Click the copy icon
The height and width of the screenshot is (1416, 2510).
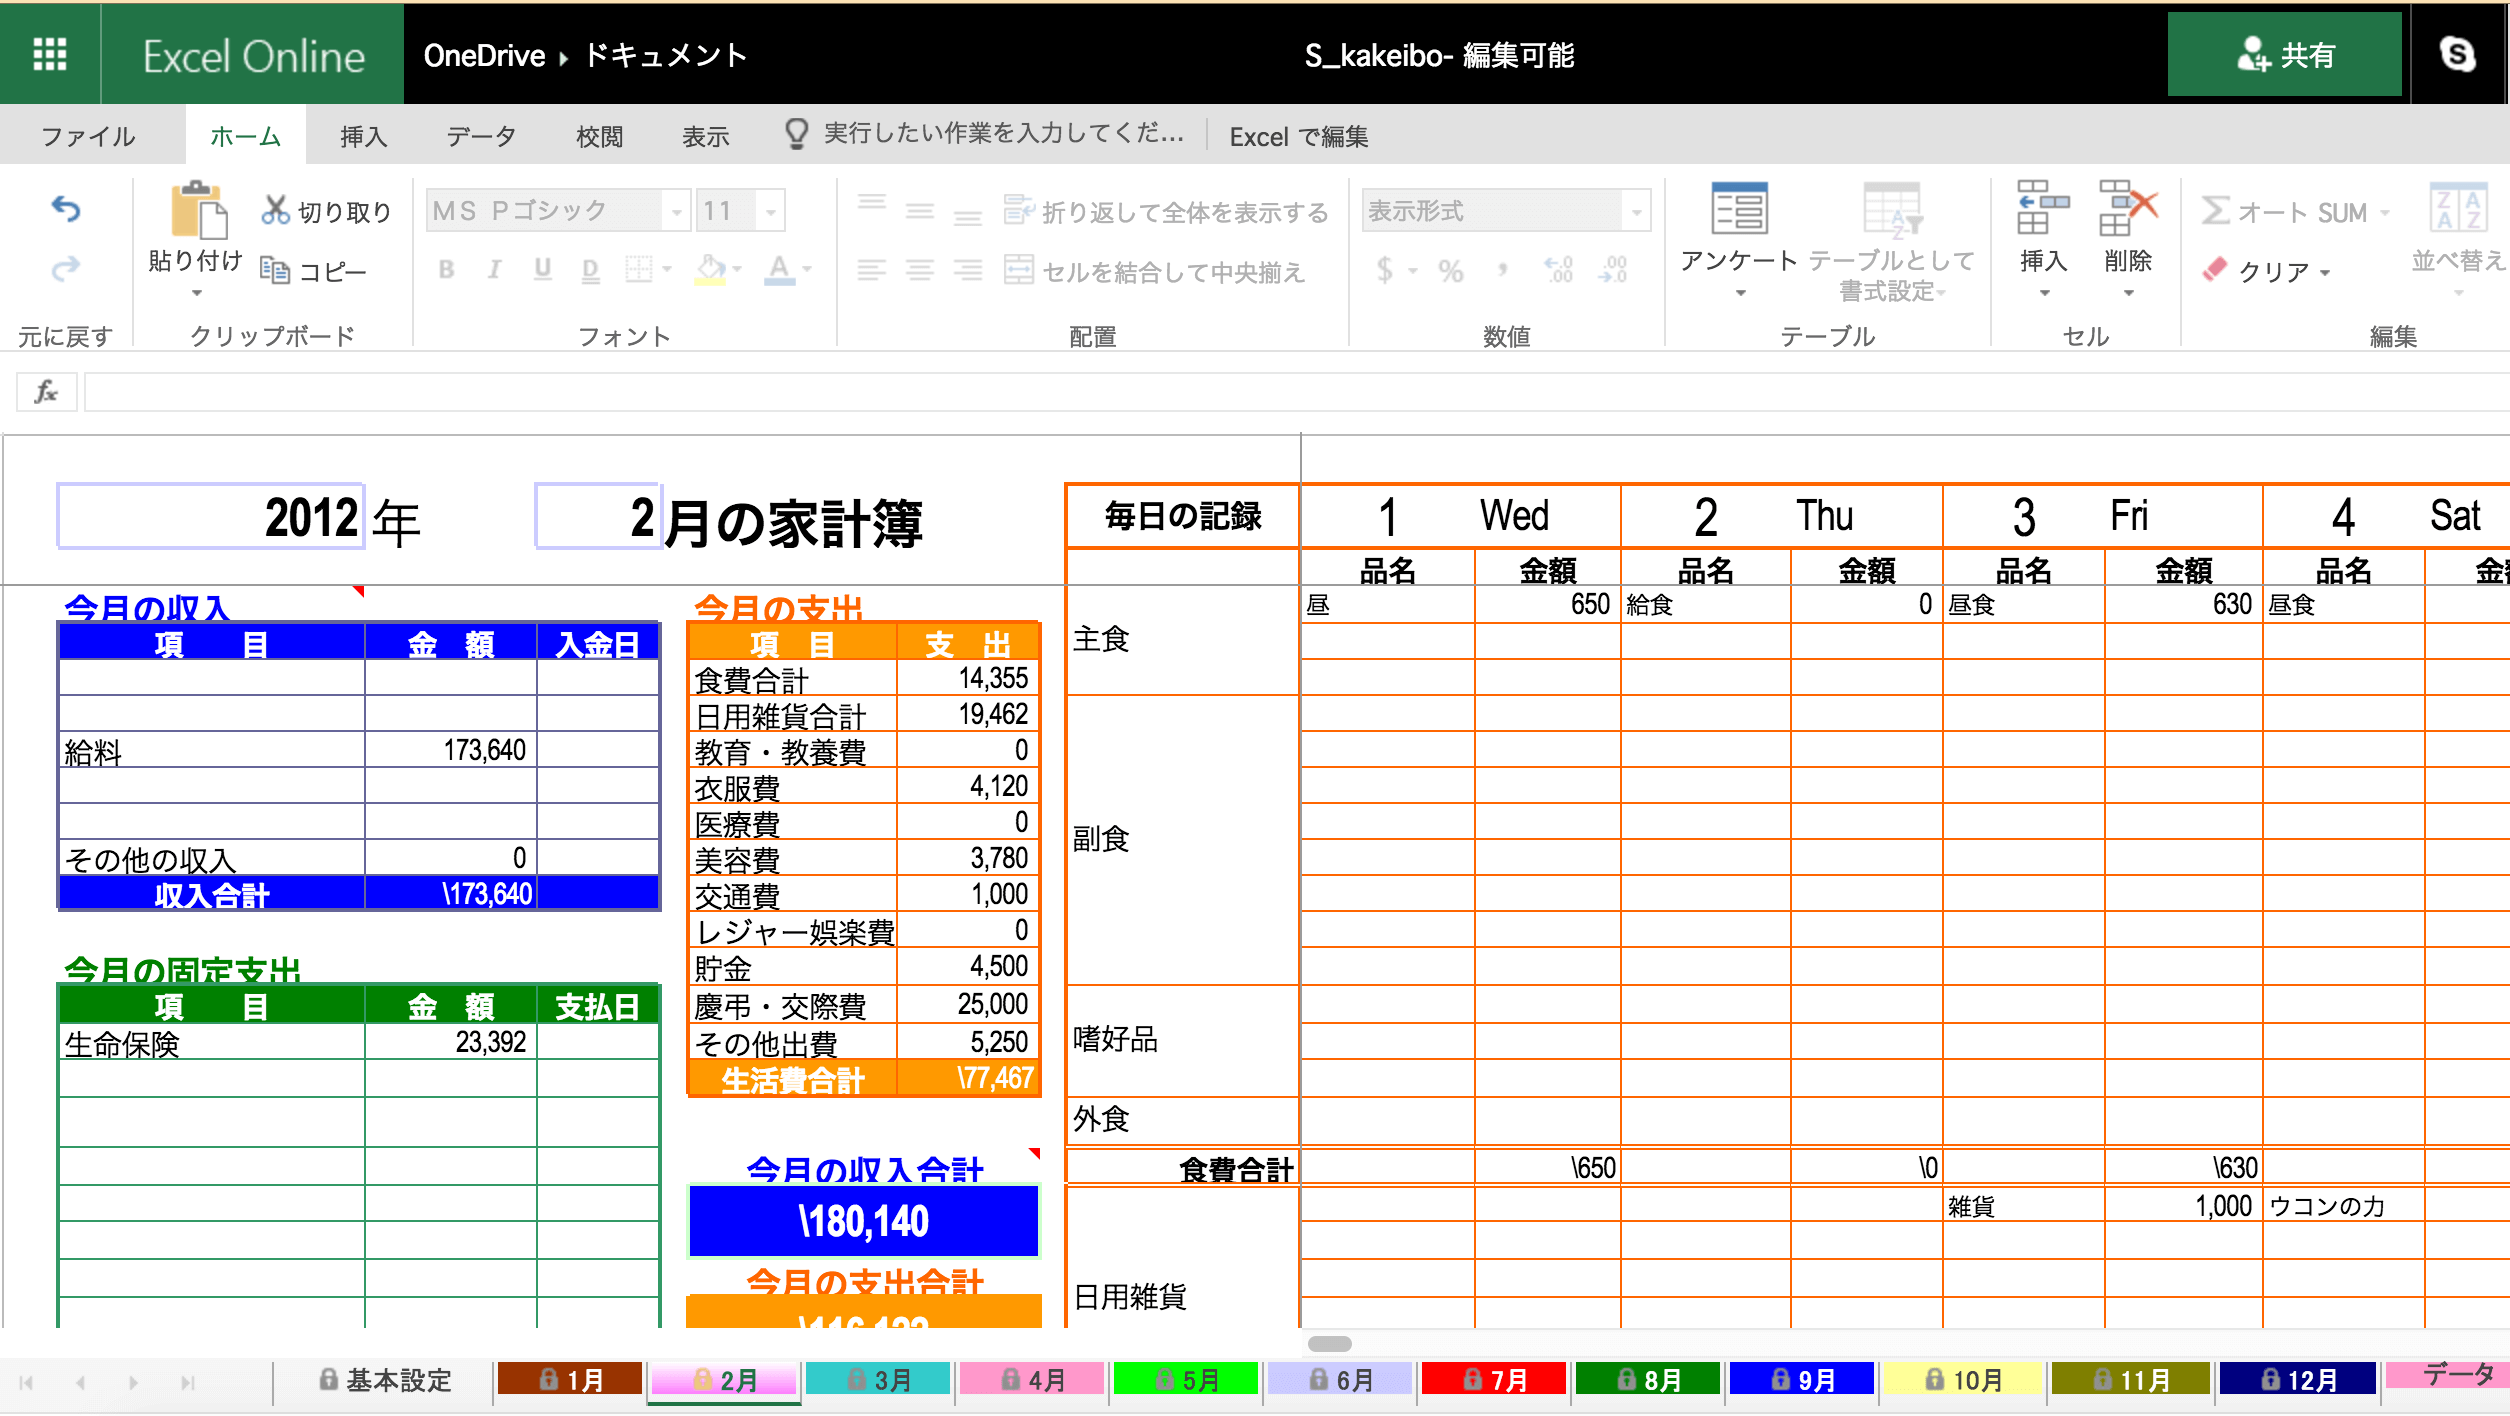click(275, 270)
